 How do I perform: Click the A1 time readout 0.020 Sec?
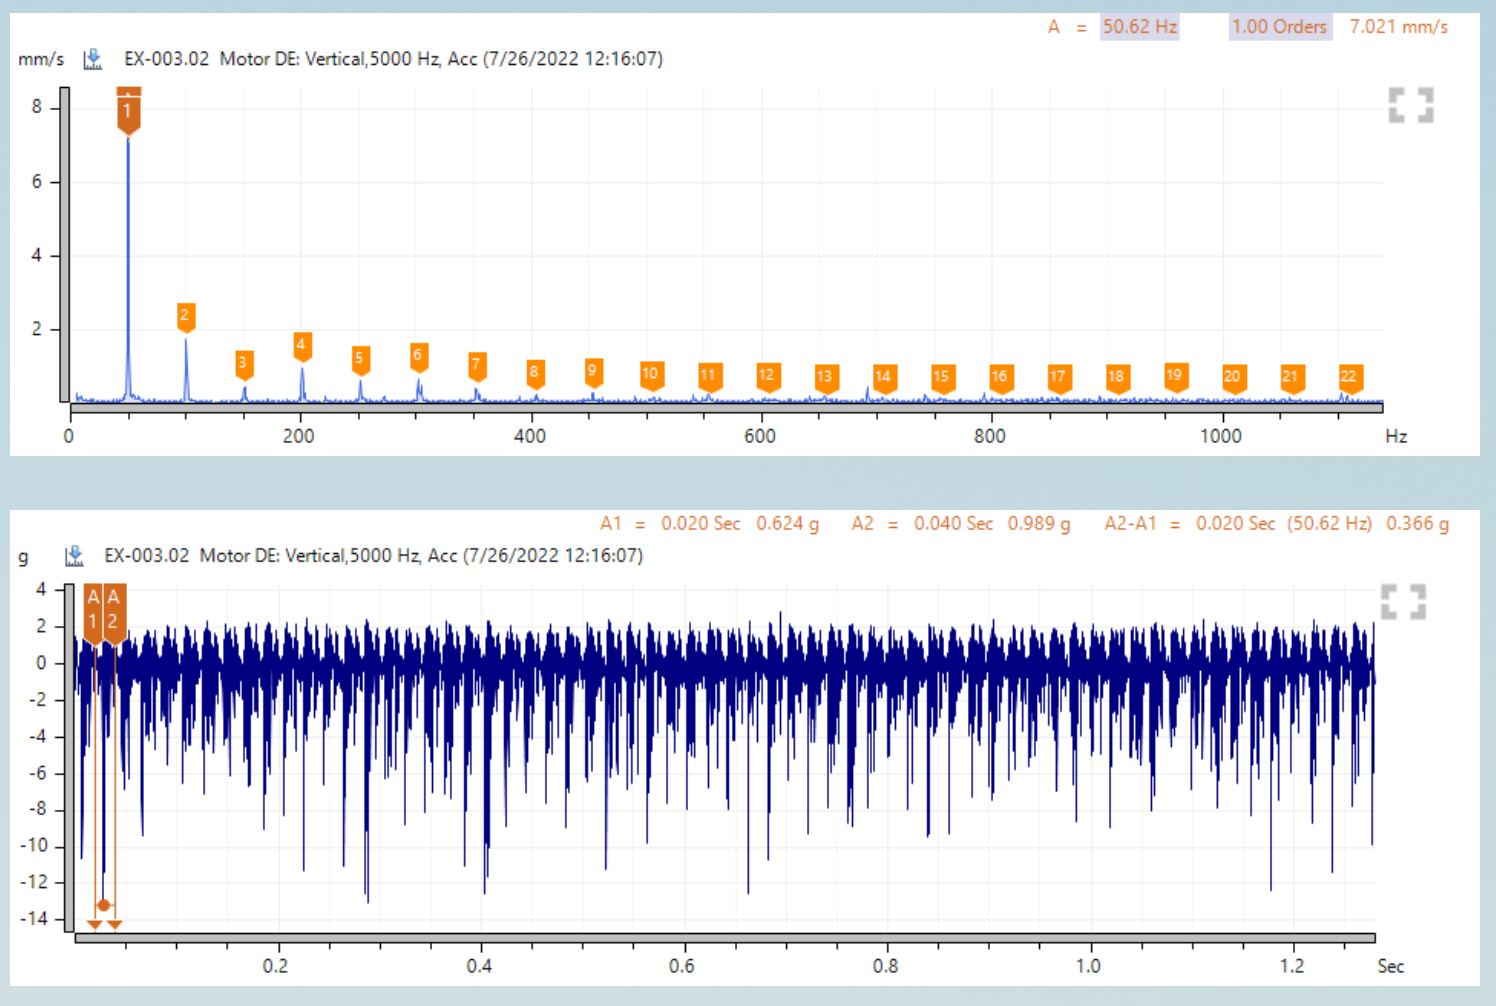[x=701, y=524]
